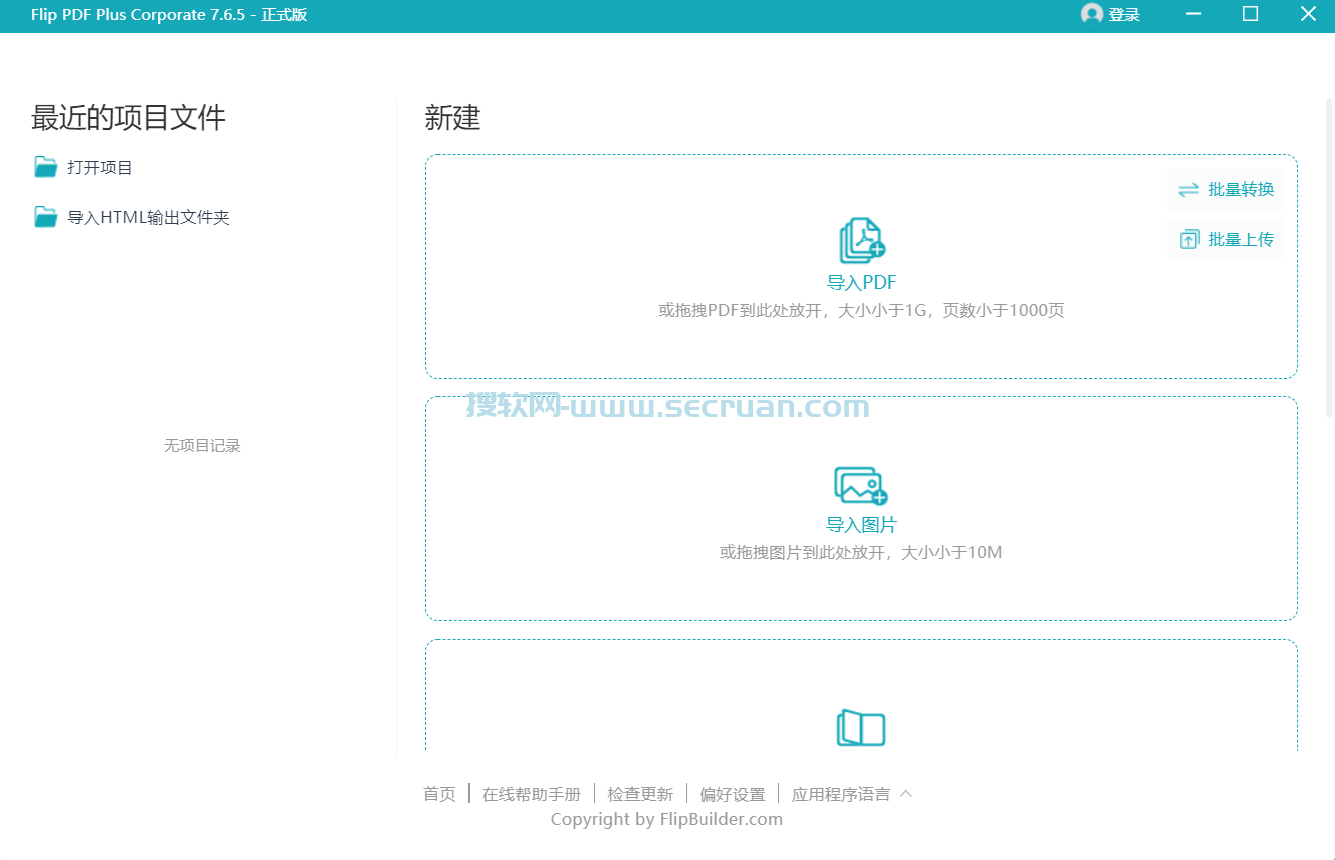Close the Flip PDF Plus window

1308,14
